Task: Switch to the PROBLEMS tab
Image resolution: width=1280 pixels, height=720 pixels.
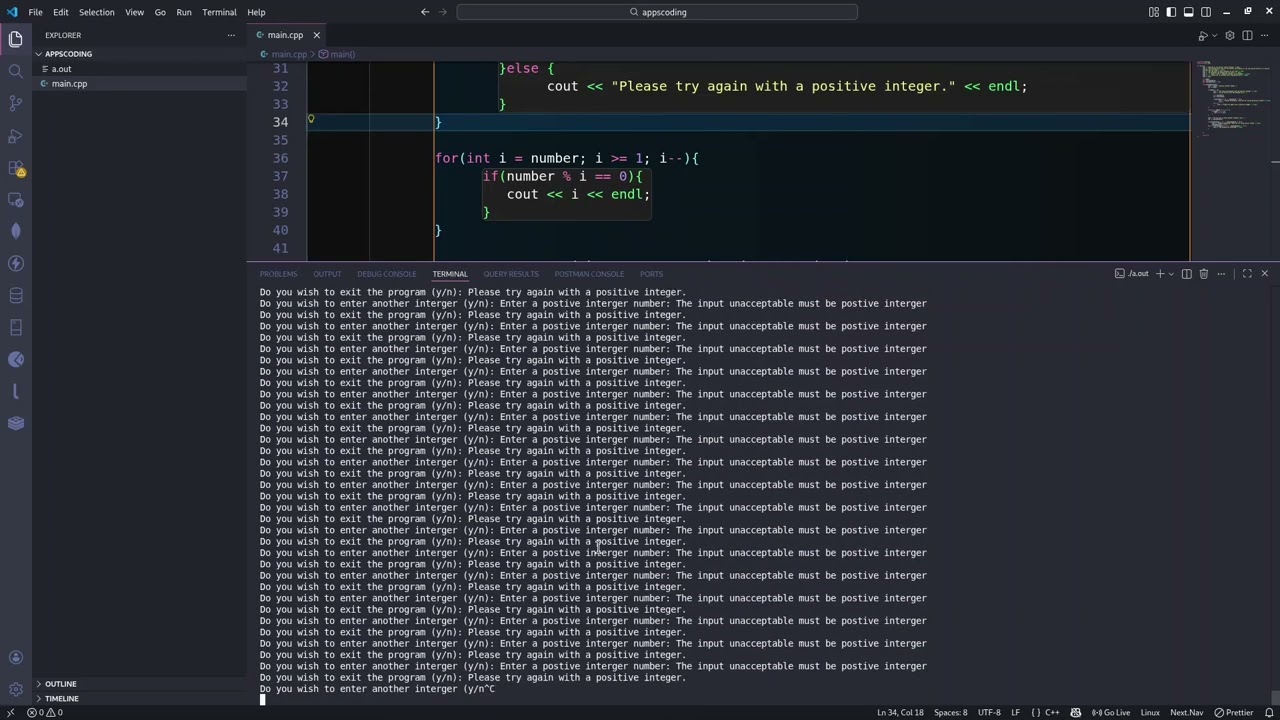Action: (x=278, y=273)
